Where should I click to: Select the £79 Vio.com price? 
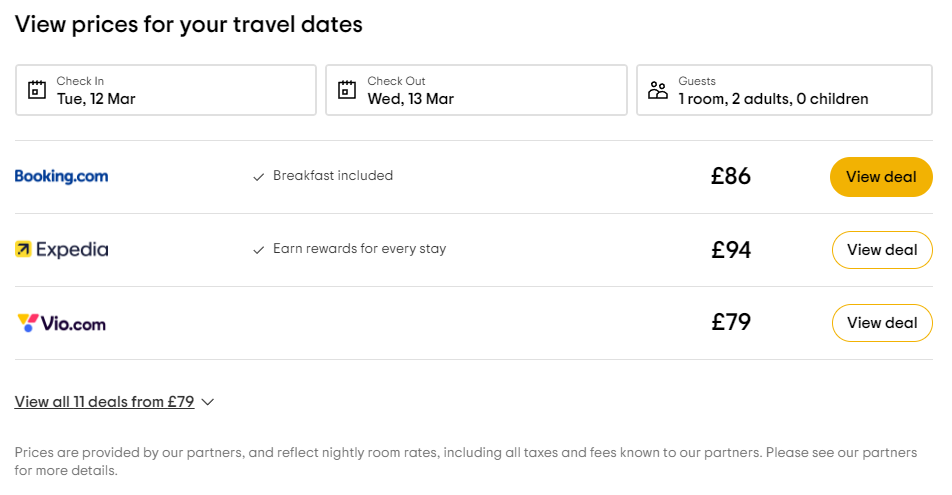tap(731, 323)
